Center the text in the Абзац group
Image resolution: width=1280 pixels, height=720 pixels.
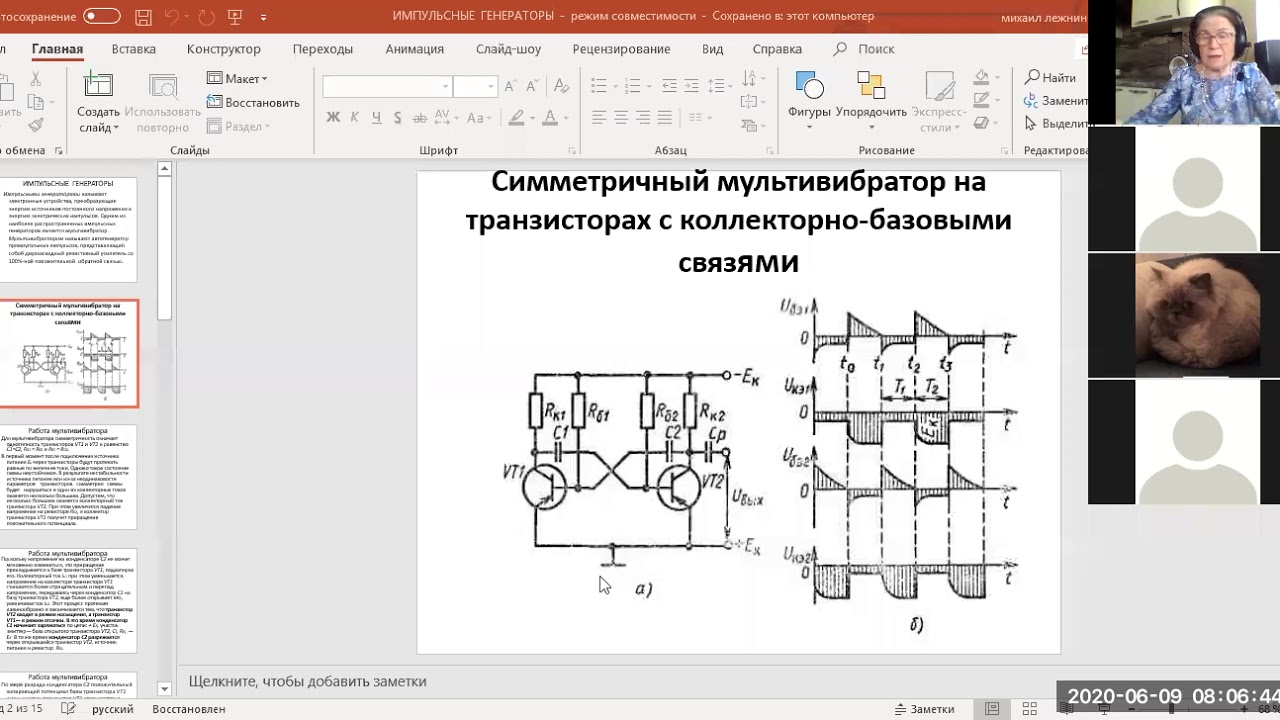click(621, 118)
